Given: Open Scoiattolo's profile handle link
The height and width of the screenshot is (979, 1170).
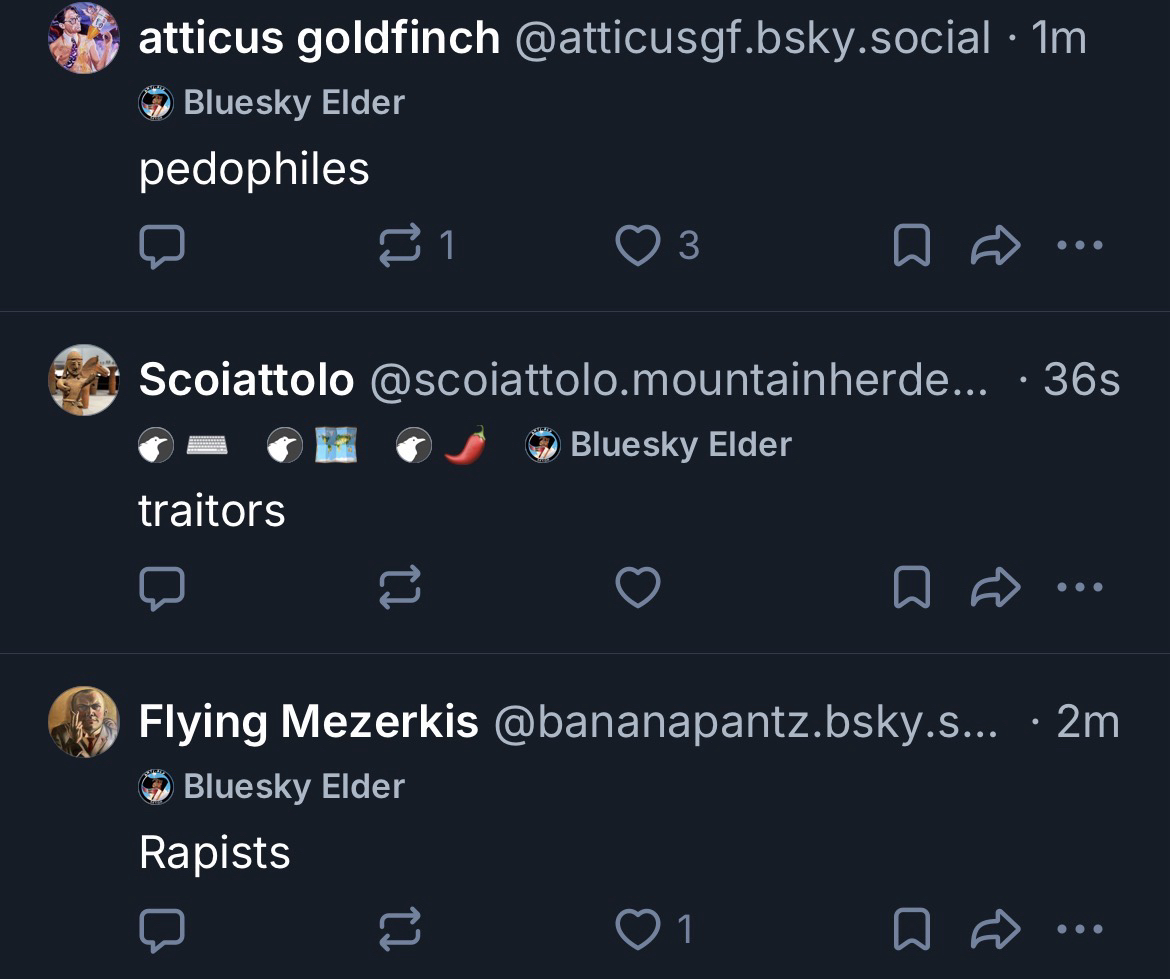Looking at the screenshot, I should [x=679, y=380].
